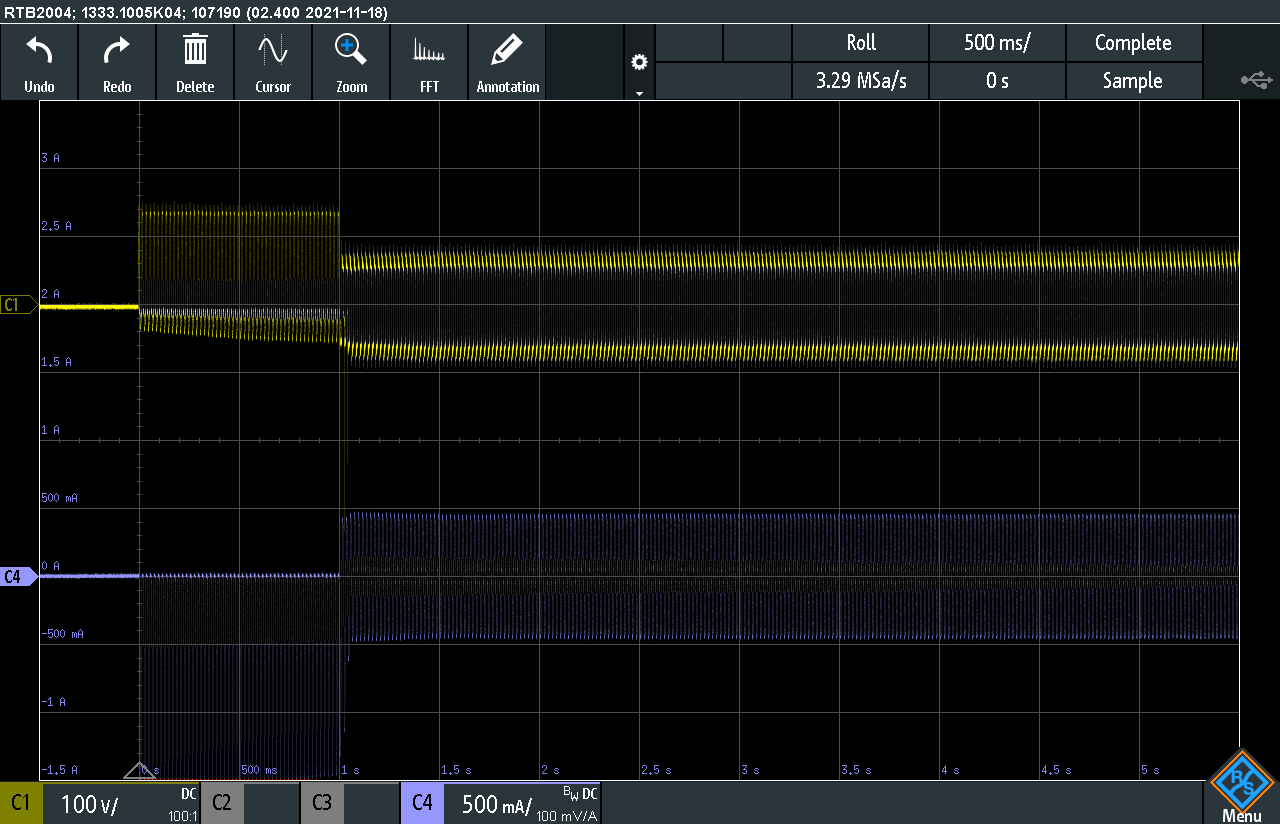The image size is (1280, 824).
Task: Open the settings gear icon
Action: tap(639, 60)
